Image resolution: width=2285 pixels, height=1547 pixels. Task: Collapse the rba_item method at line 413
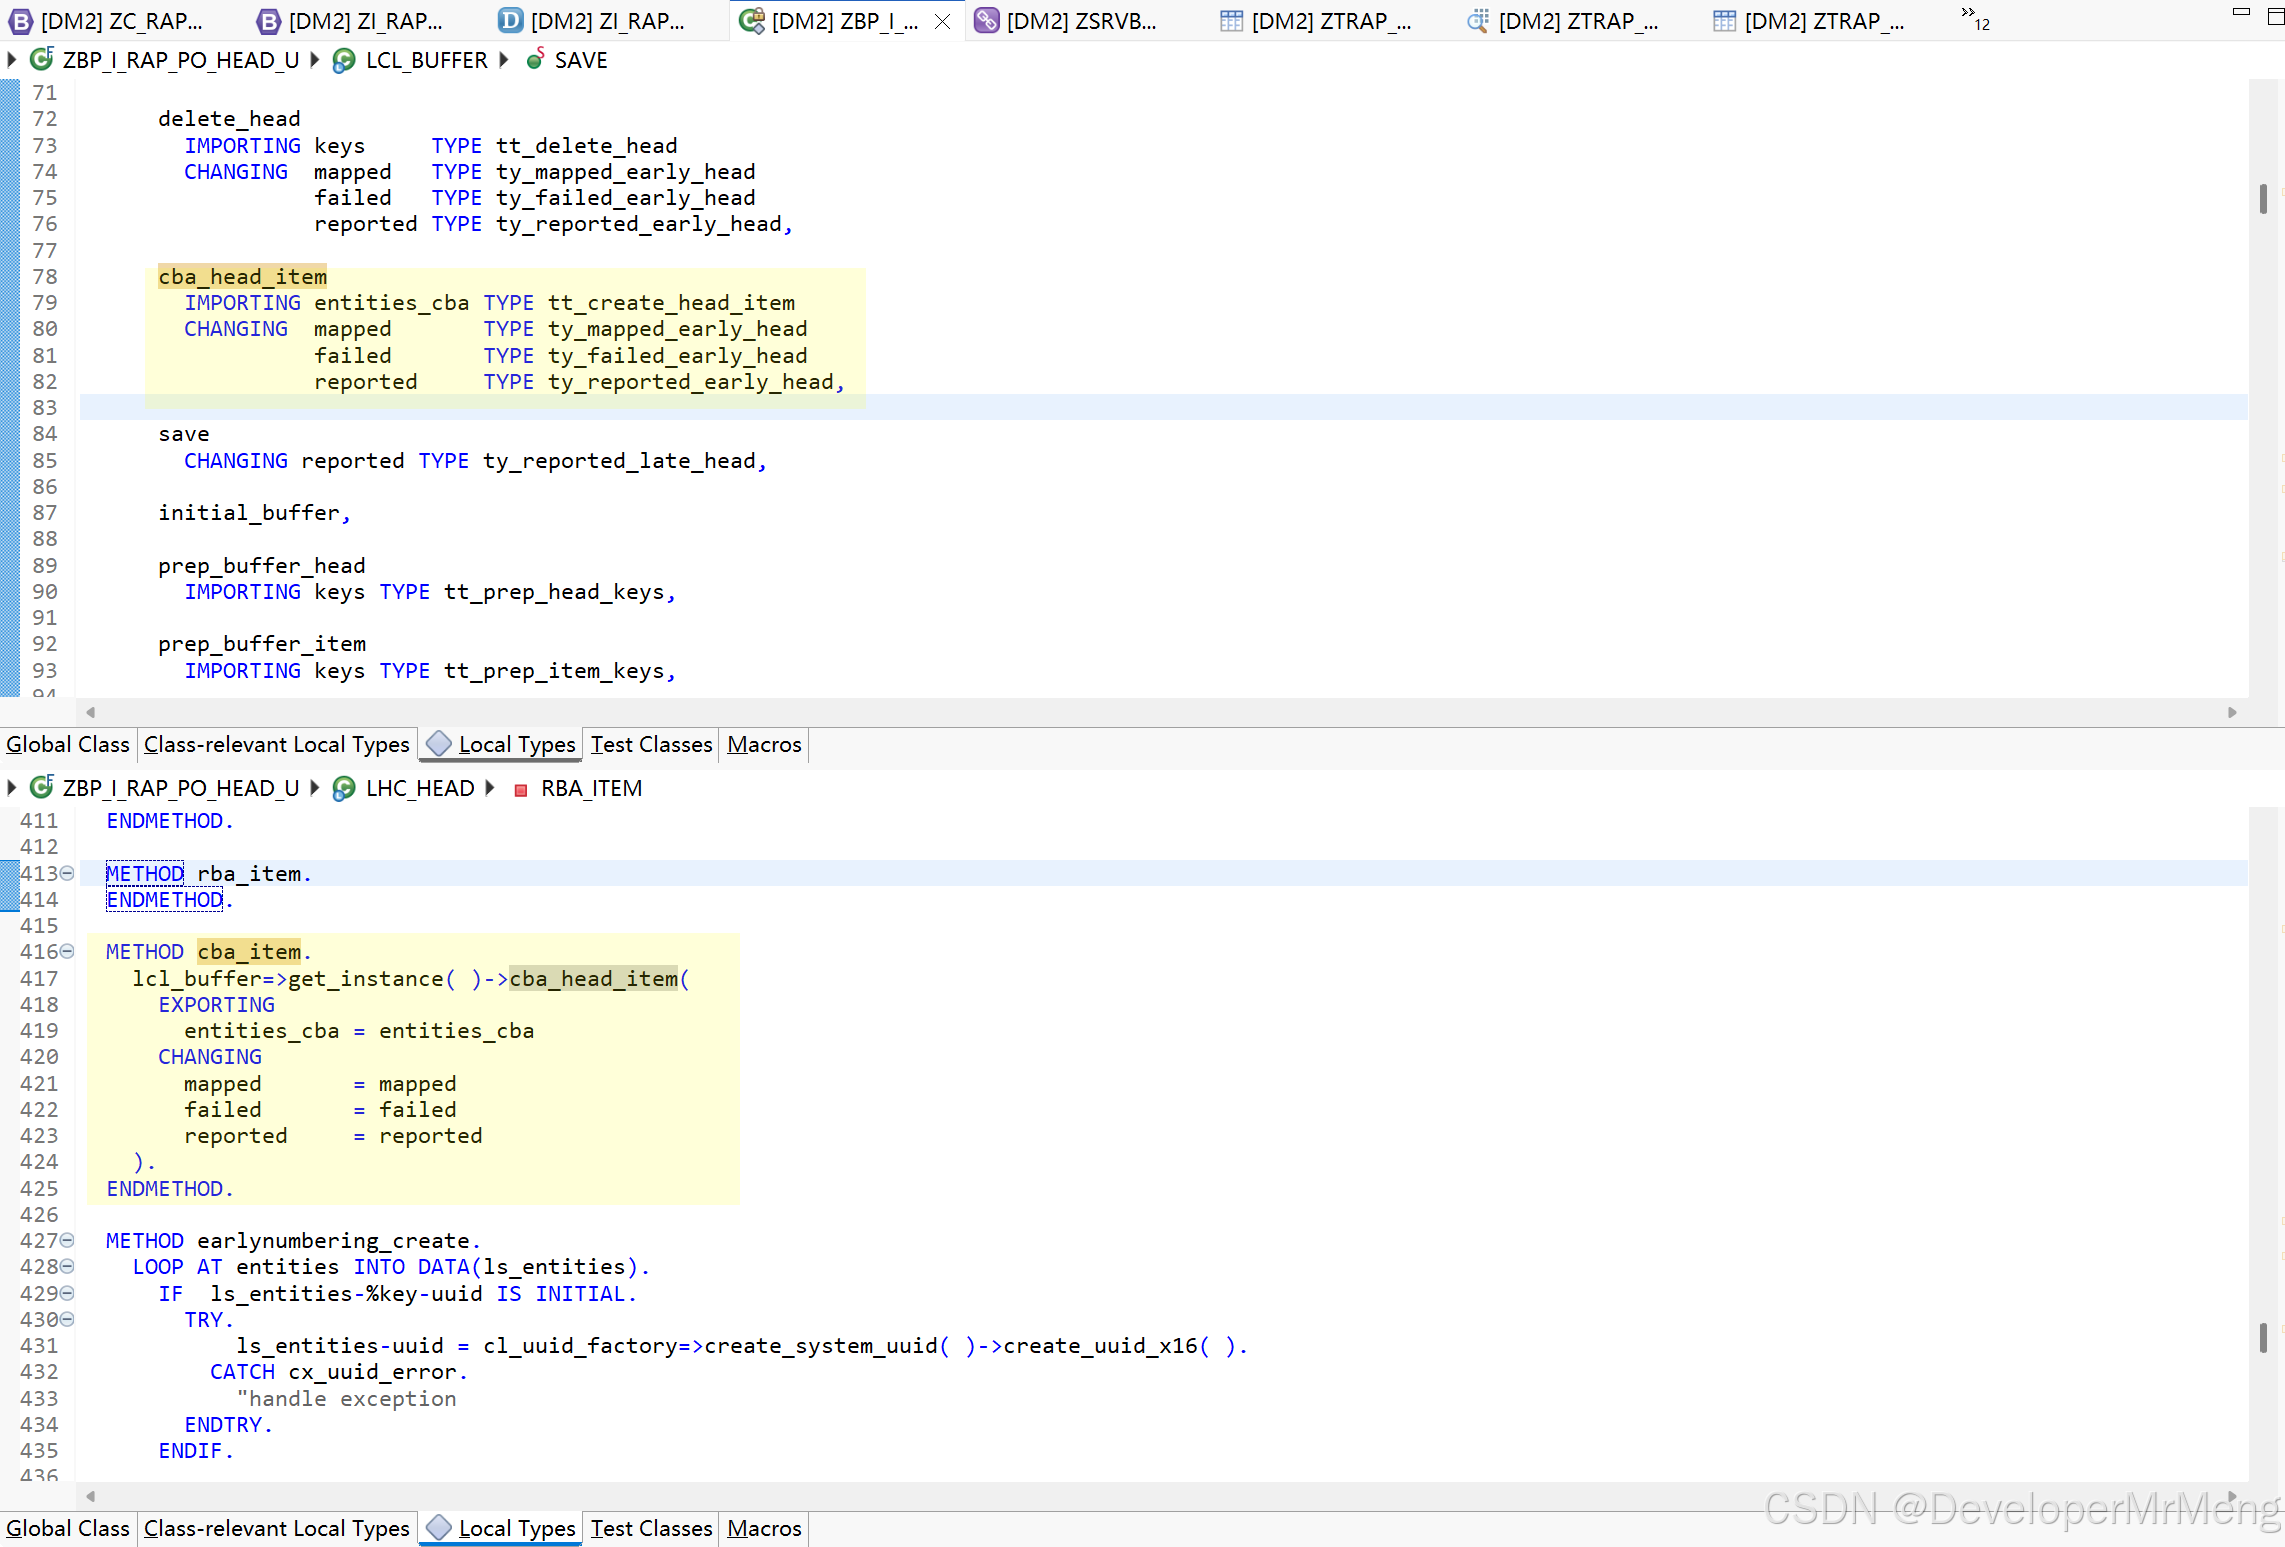pyautogui.click(x=67, y=873)
